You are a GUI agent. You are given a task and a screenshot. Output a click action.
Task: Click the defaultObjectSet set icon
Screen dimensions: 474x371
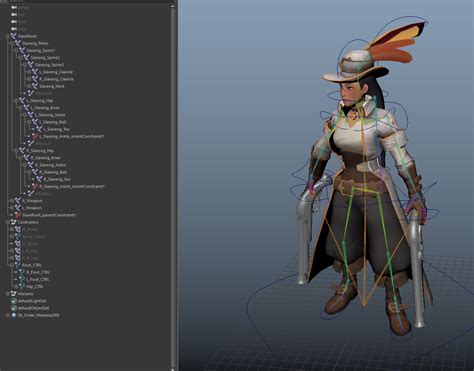tap(14, 308)
